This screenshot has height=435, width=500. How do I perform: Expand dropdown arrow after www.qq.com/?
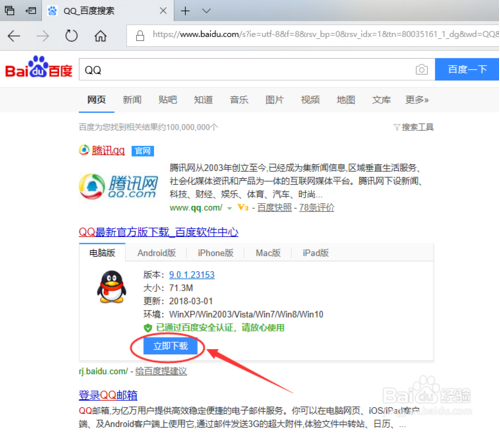point(229,208)
